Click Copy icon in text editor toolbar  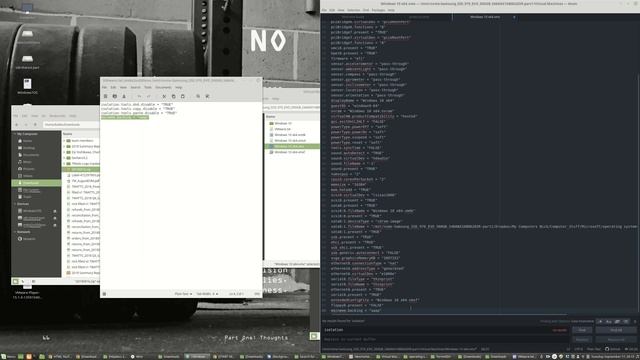tap(173, 96)
